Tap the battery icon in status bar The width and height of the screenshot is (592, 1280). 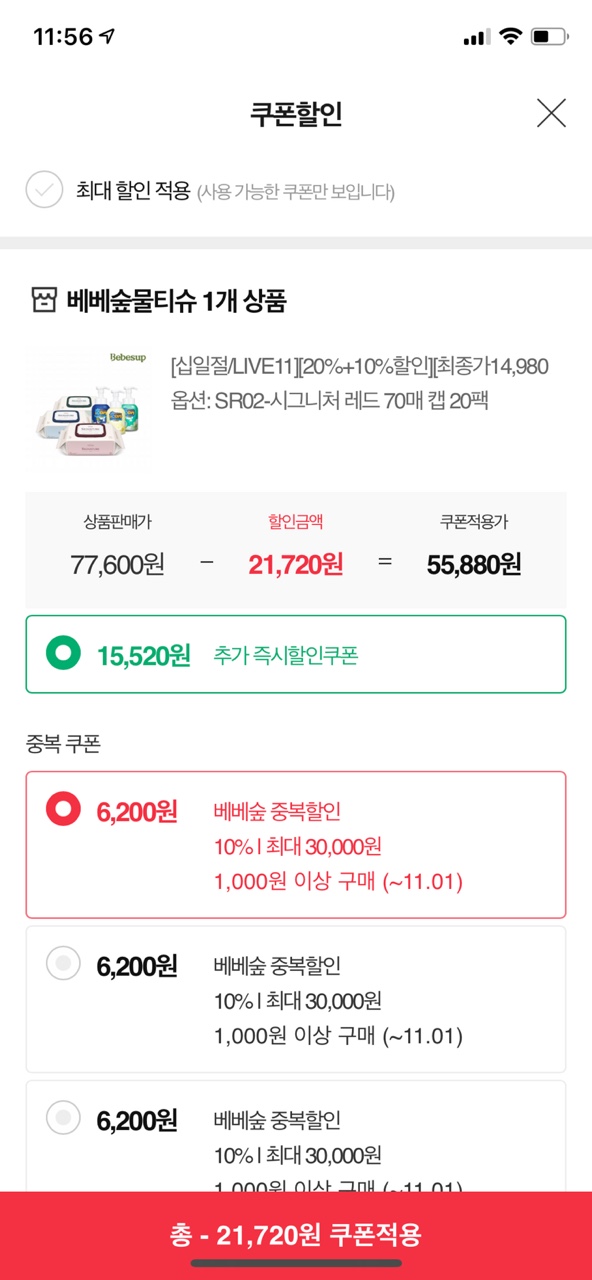tap(549, 37)
